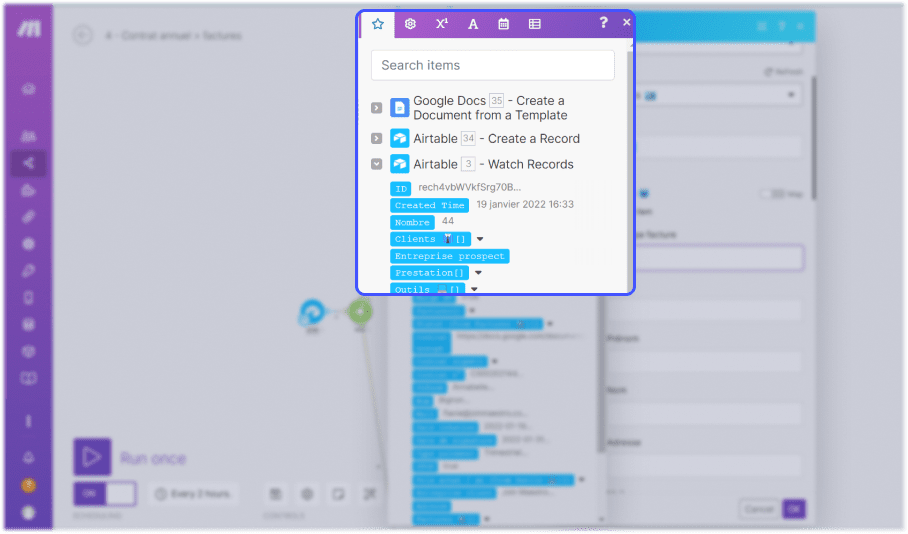Switch to math functions X¹ tab
The width and height of the screenshot is (908, 534).
point(442,24)
